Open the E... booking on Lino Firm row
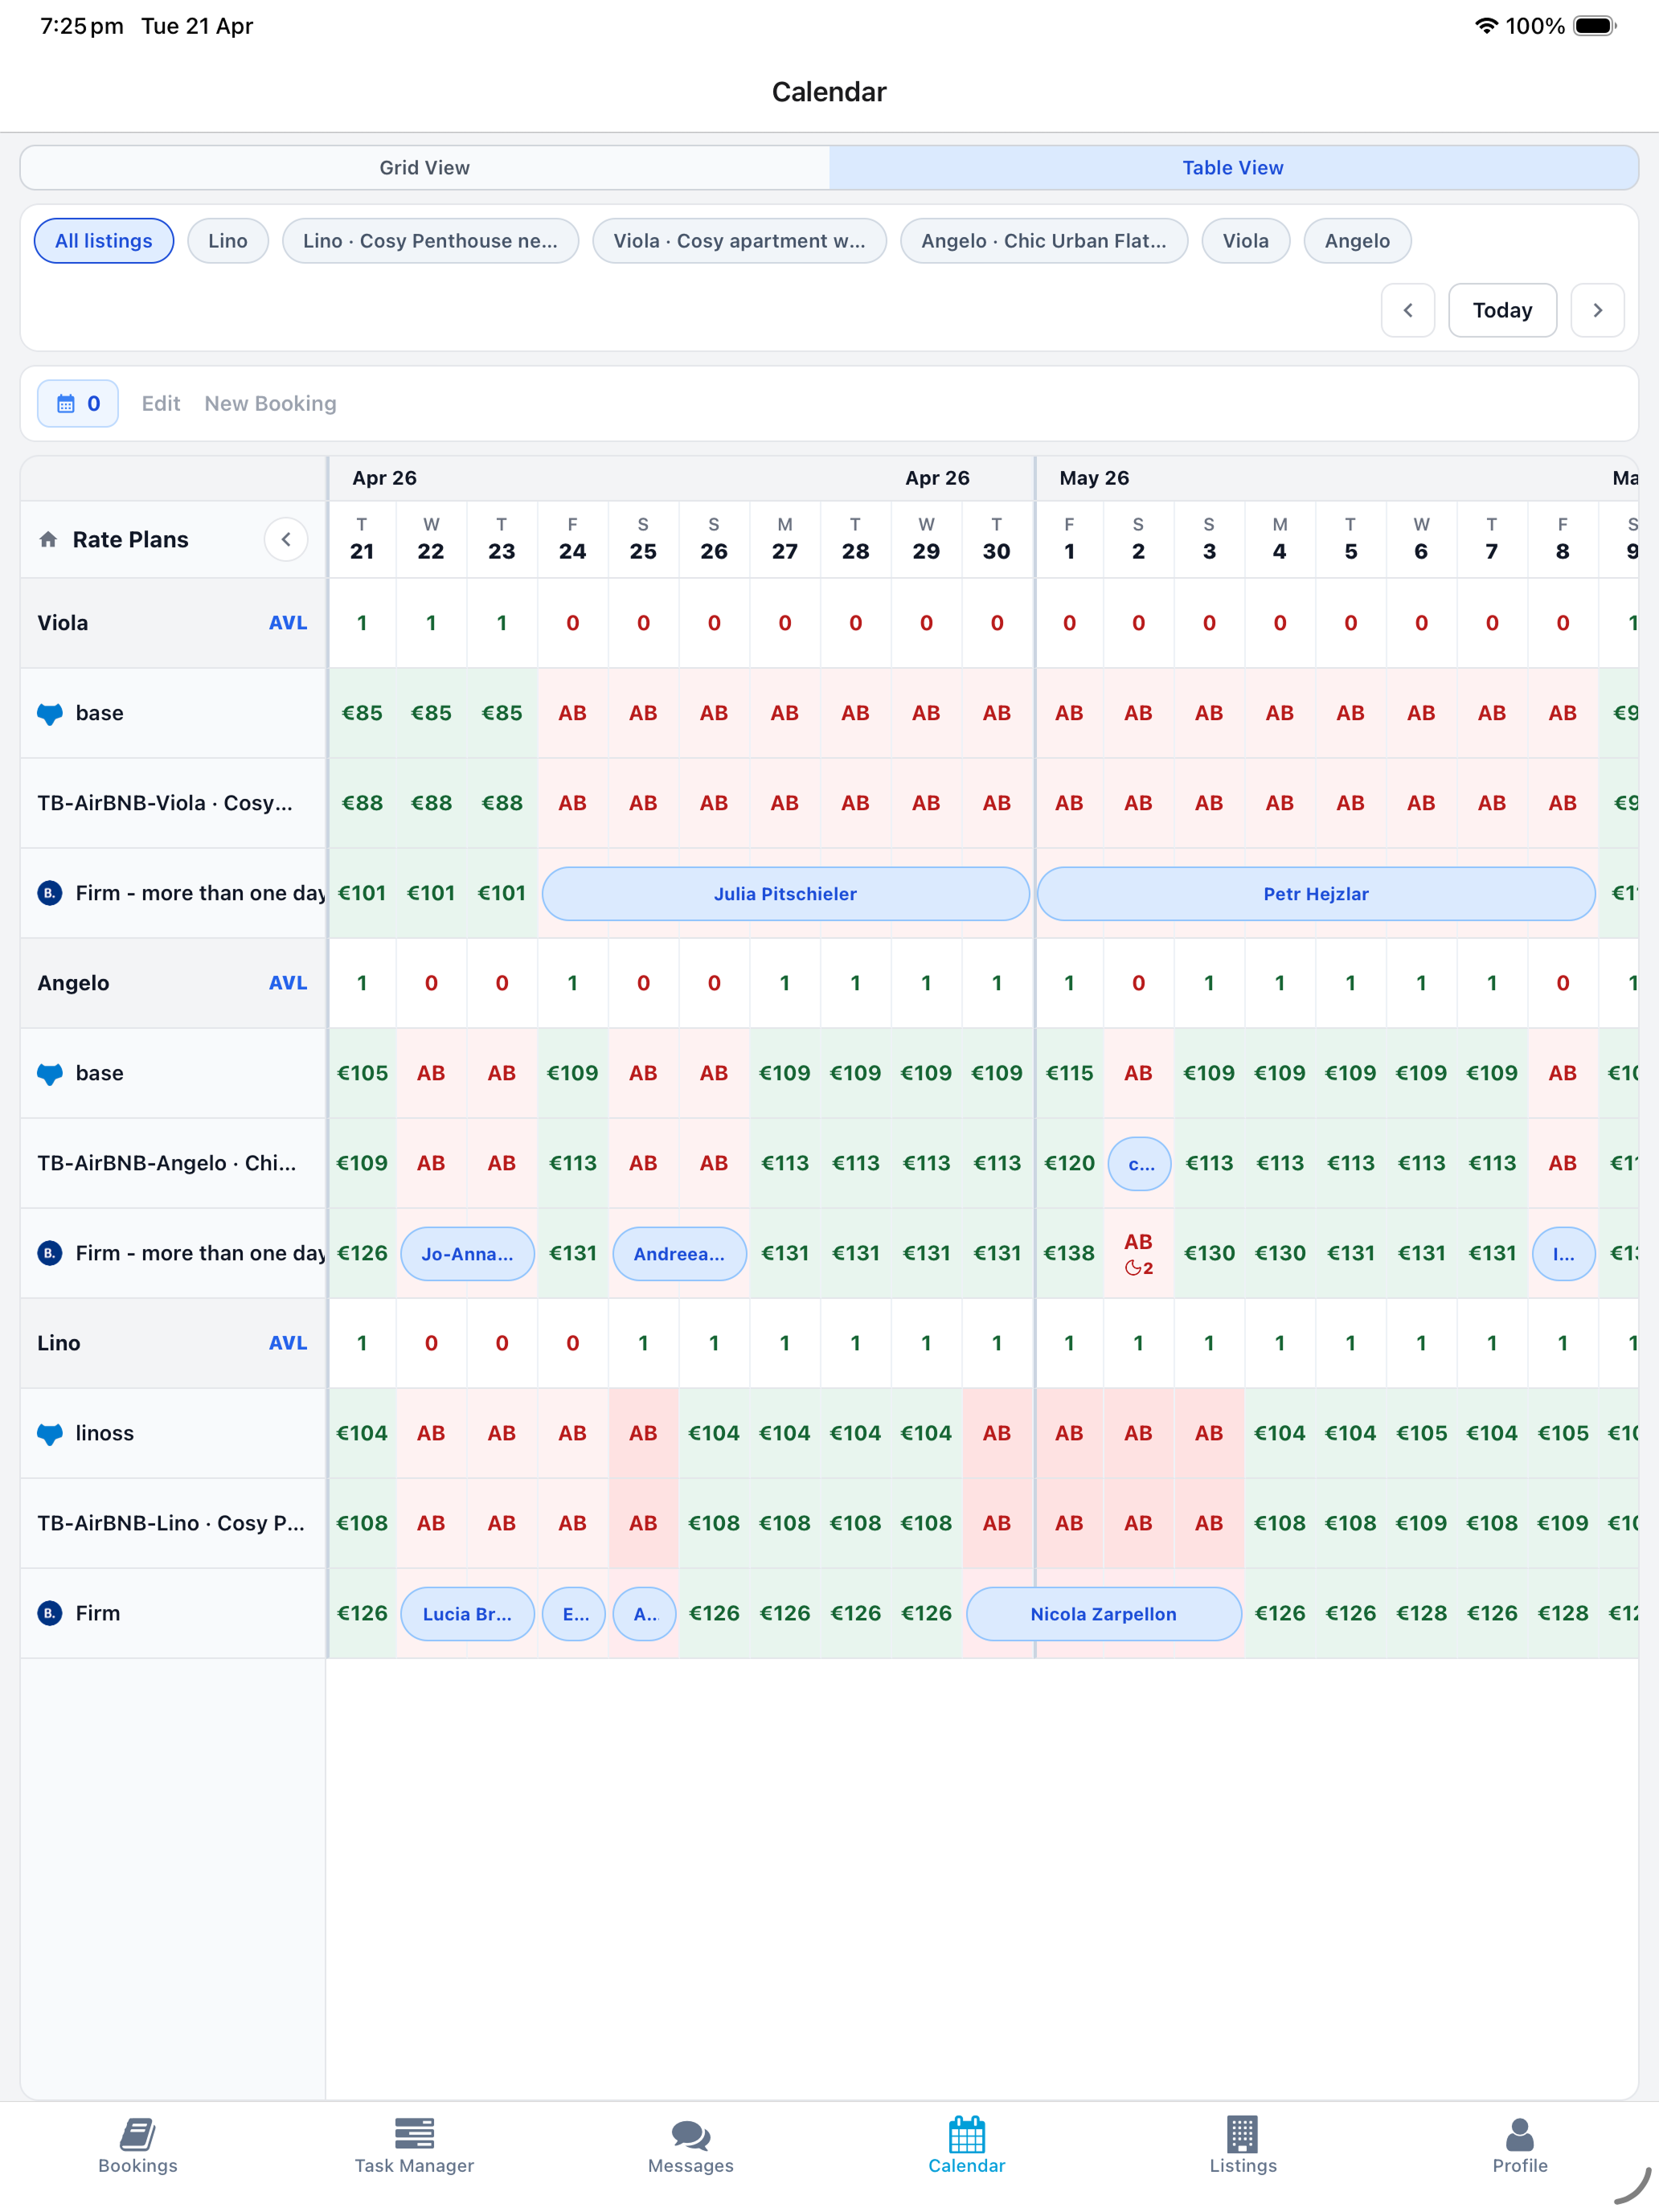The width and height of the screenshot is (1659, 2212). coord(574,1614)
